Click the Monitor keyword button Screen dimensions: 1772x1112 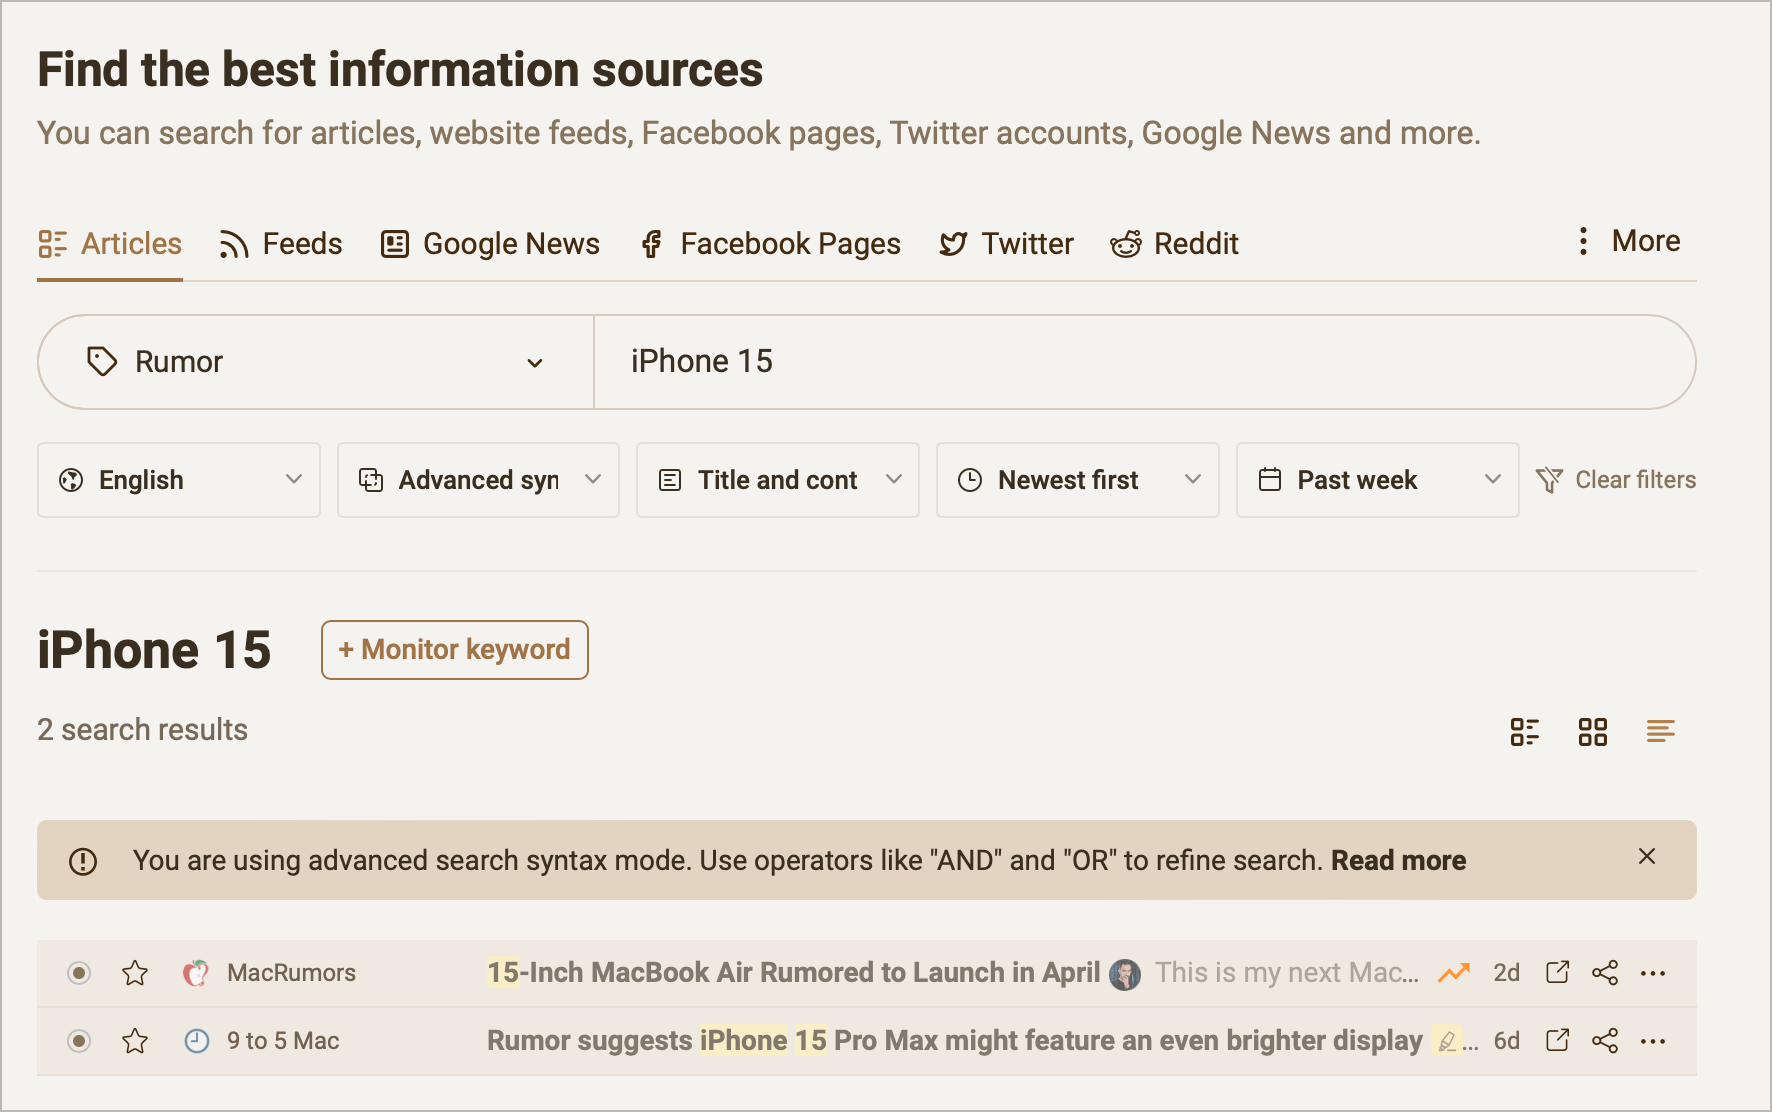pyautogui.click(x=454, y=649)
